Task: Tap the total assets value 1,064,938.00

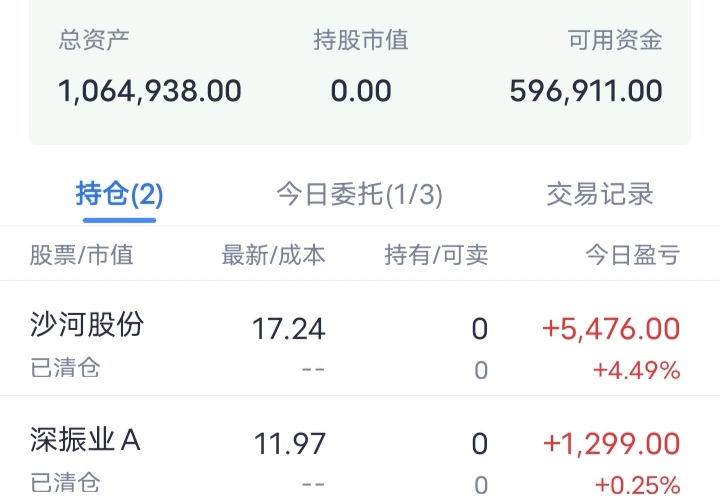Action: pyautogui.click(x=150, y=91)
